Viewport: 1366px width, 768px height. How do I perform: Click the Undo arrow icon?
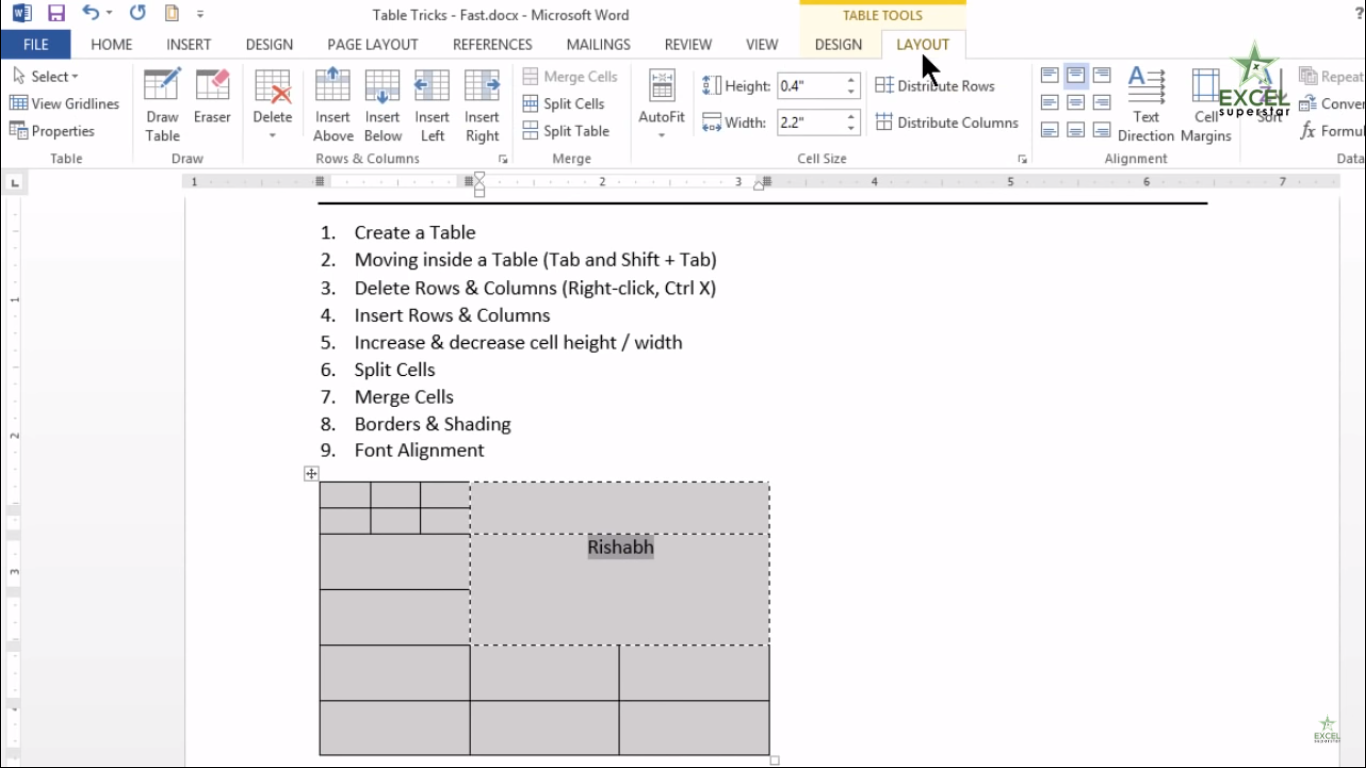click(91, 14)
